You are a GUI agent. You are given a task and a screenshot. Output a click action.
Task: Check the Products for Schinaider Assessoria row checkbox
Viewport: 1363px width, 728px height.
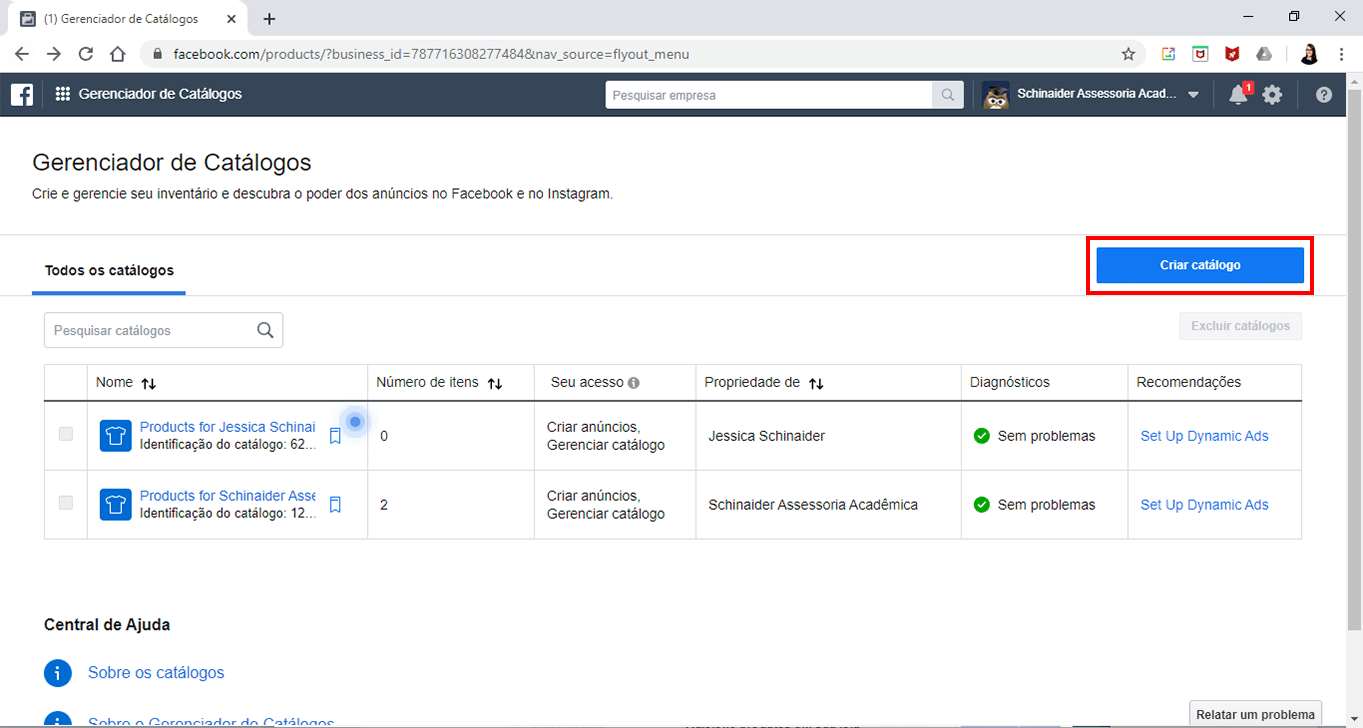pyautogui.click(x=66, y=503)
